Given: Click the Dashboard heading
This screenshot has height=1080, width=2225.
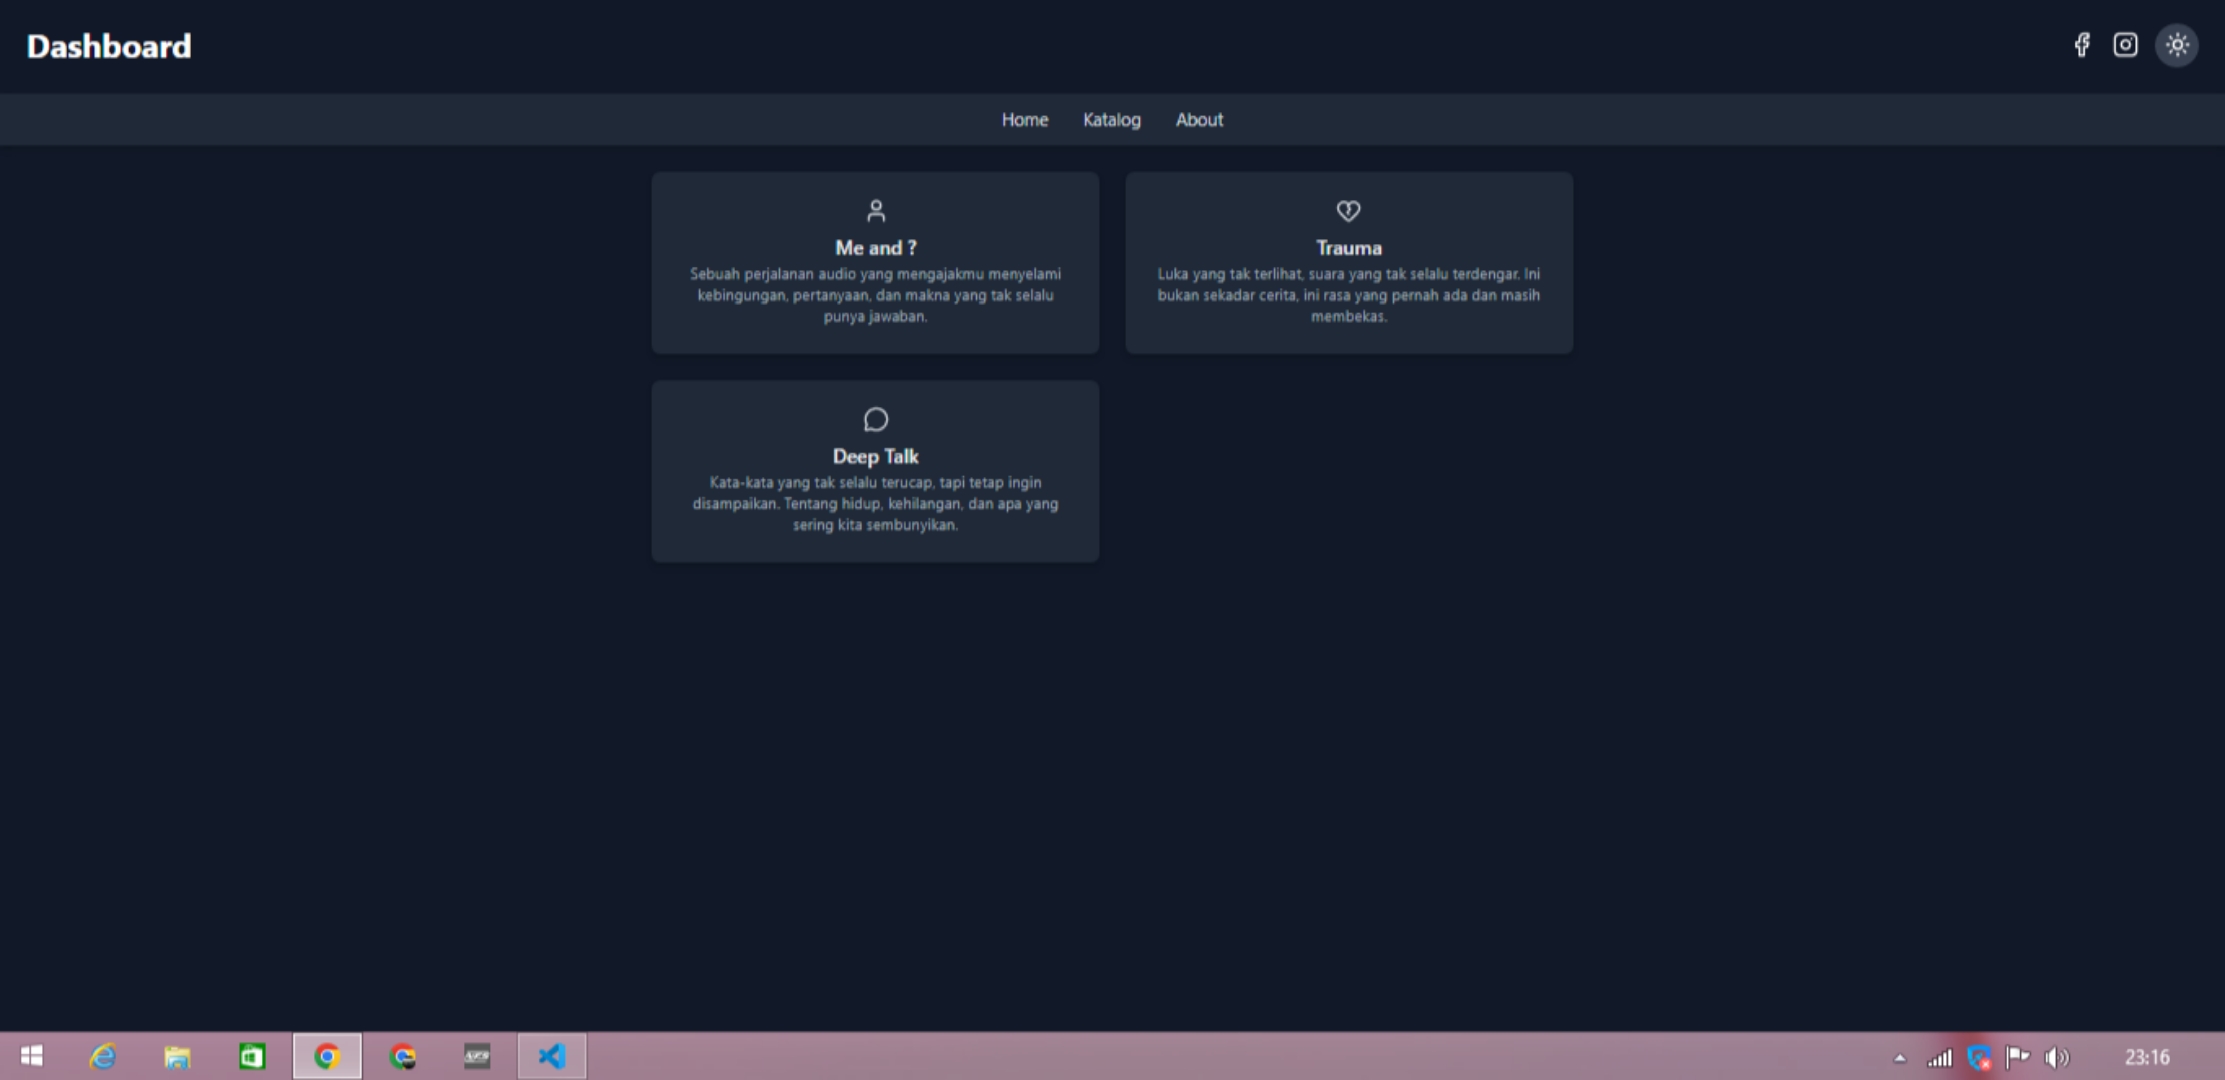Looking at the screenshot, I should [x=108, y=46].
